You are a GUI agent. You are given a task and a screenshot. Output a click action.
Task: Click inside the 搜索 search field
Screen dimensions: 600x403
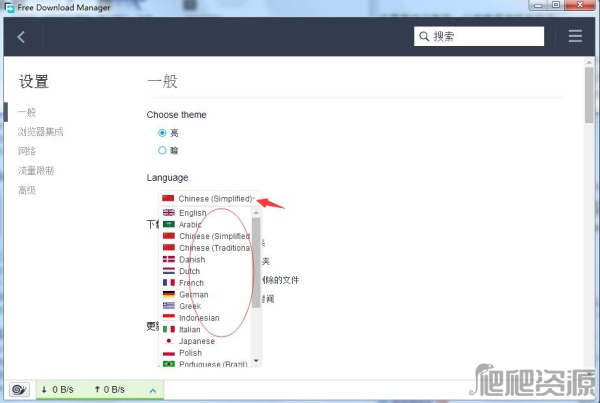pyautogui.click(x=479, y=36)
